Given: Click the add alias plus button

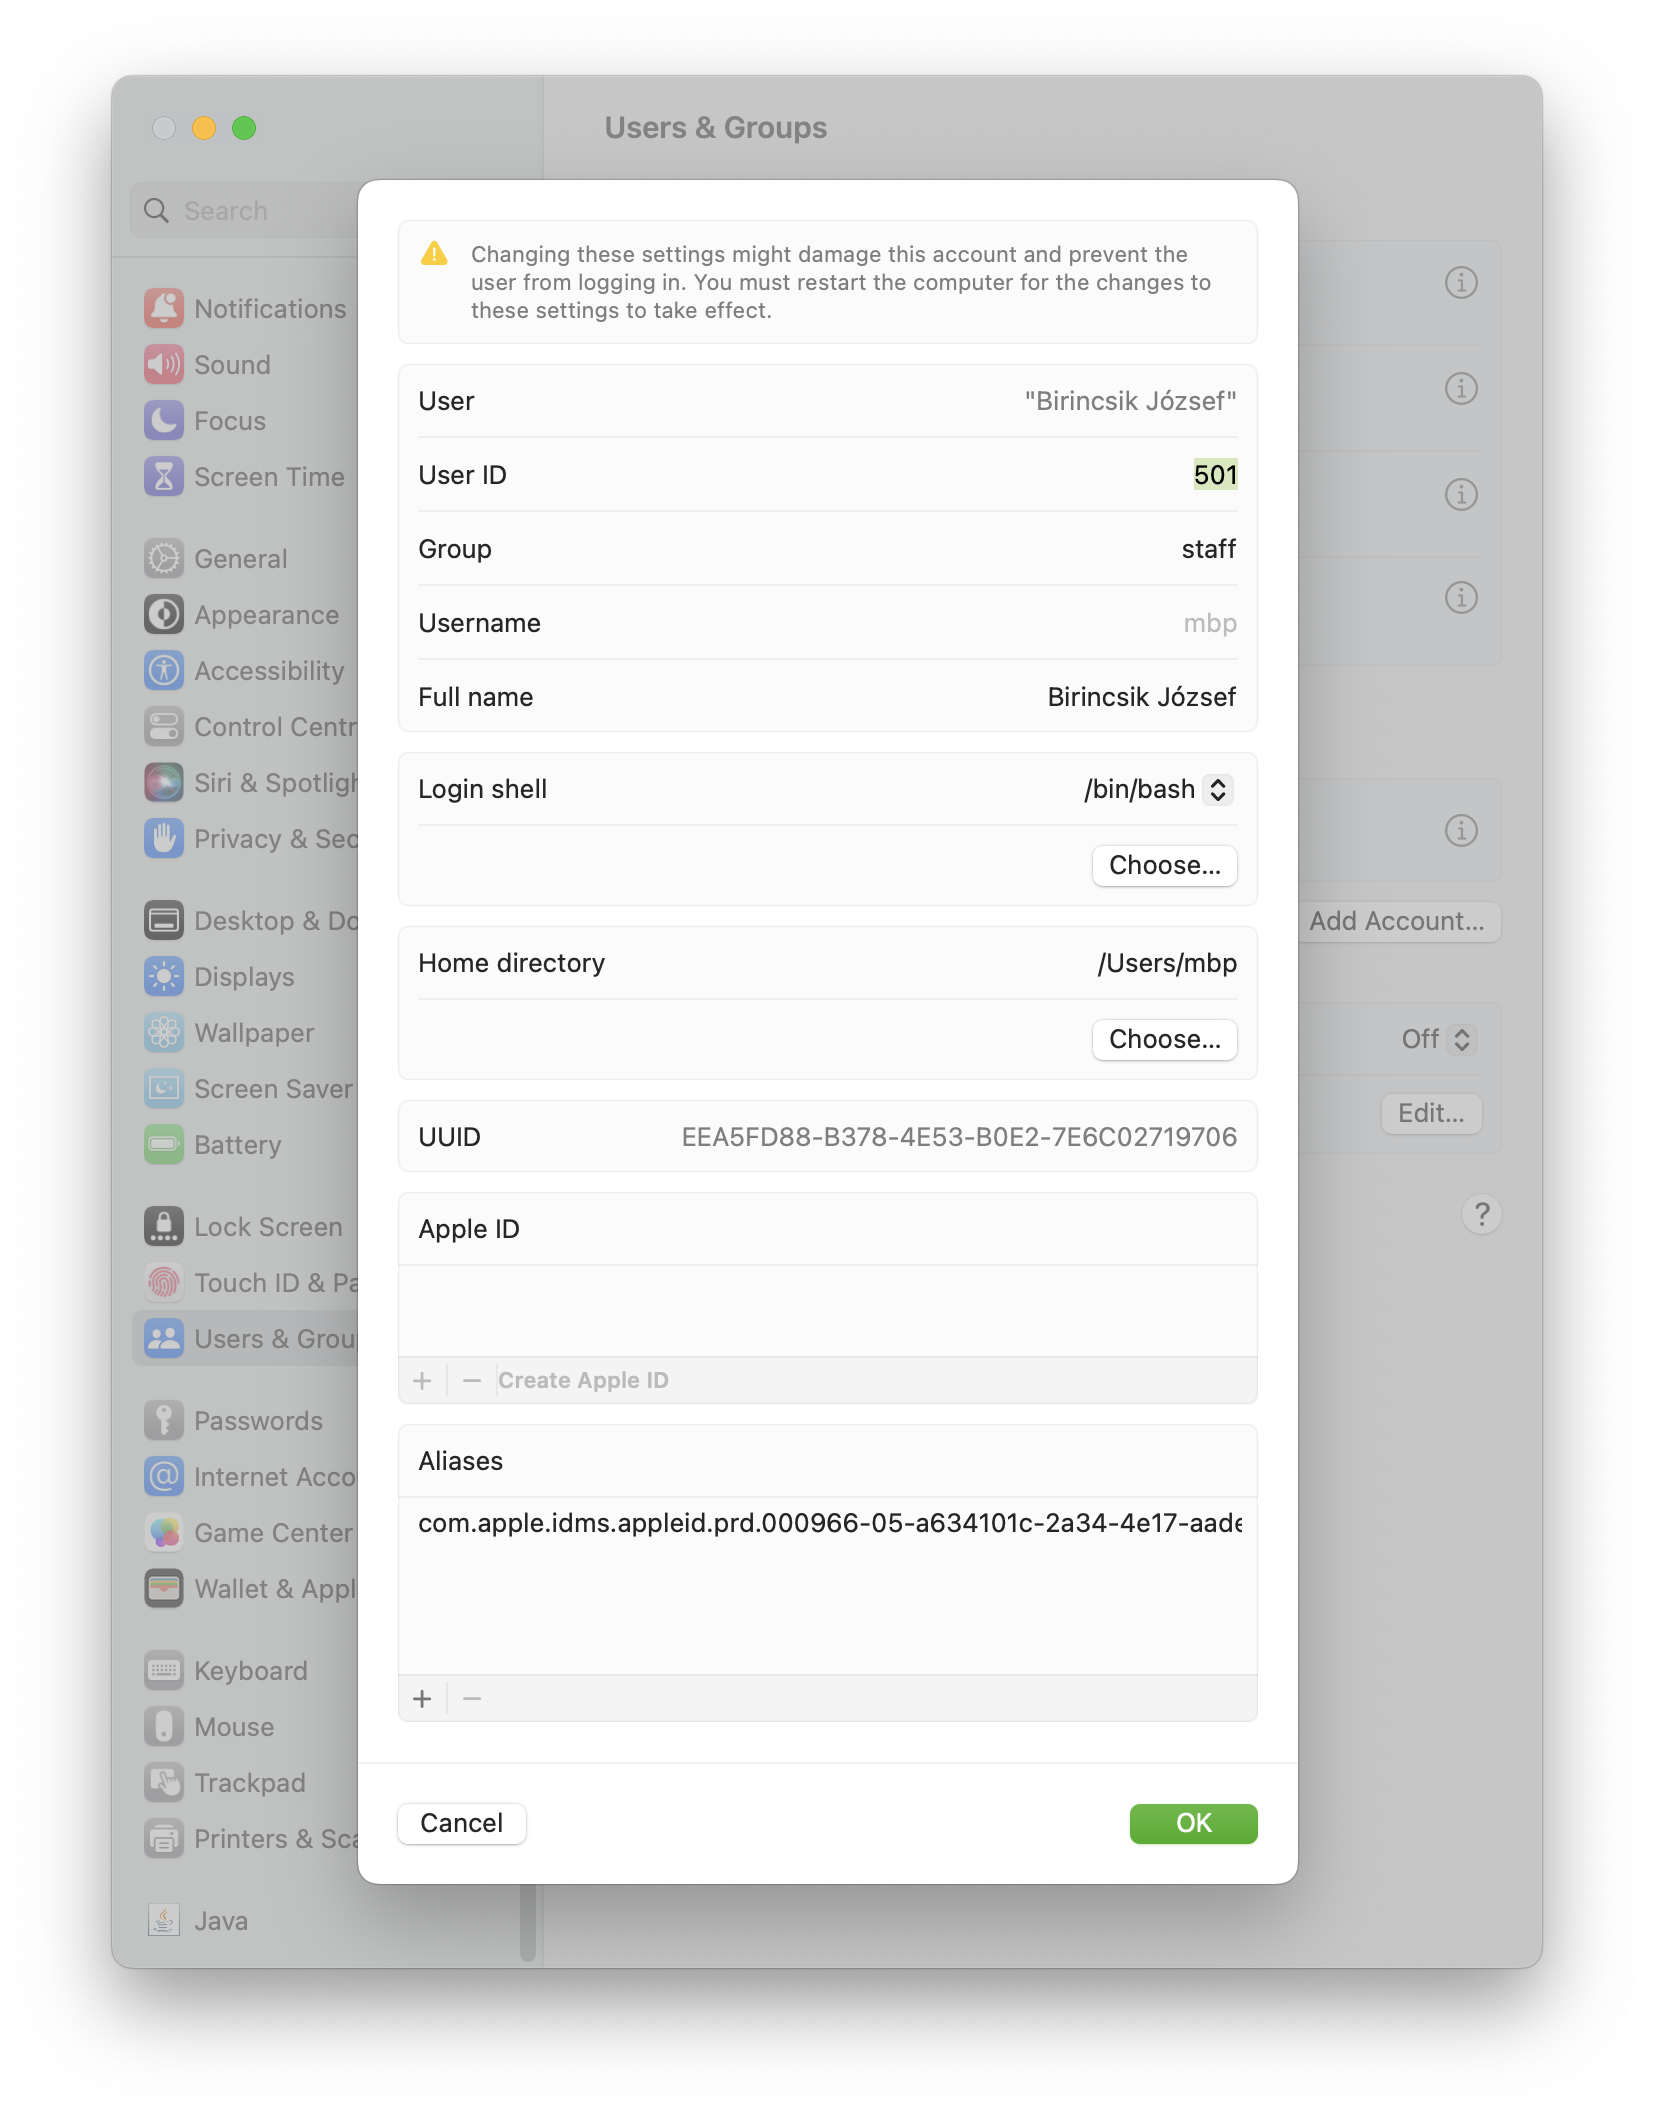Looking at the screenshot, I should click(422, 1699).
